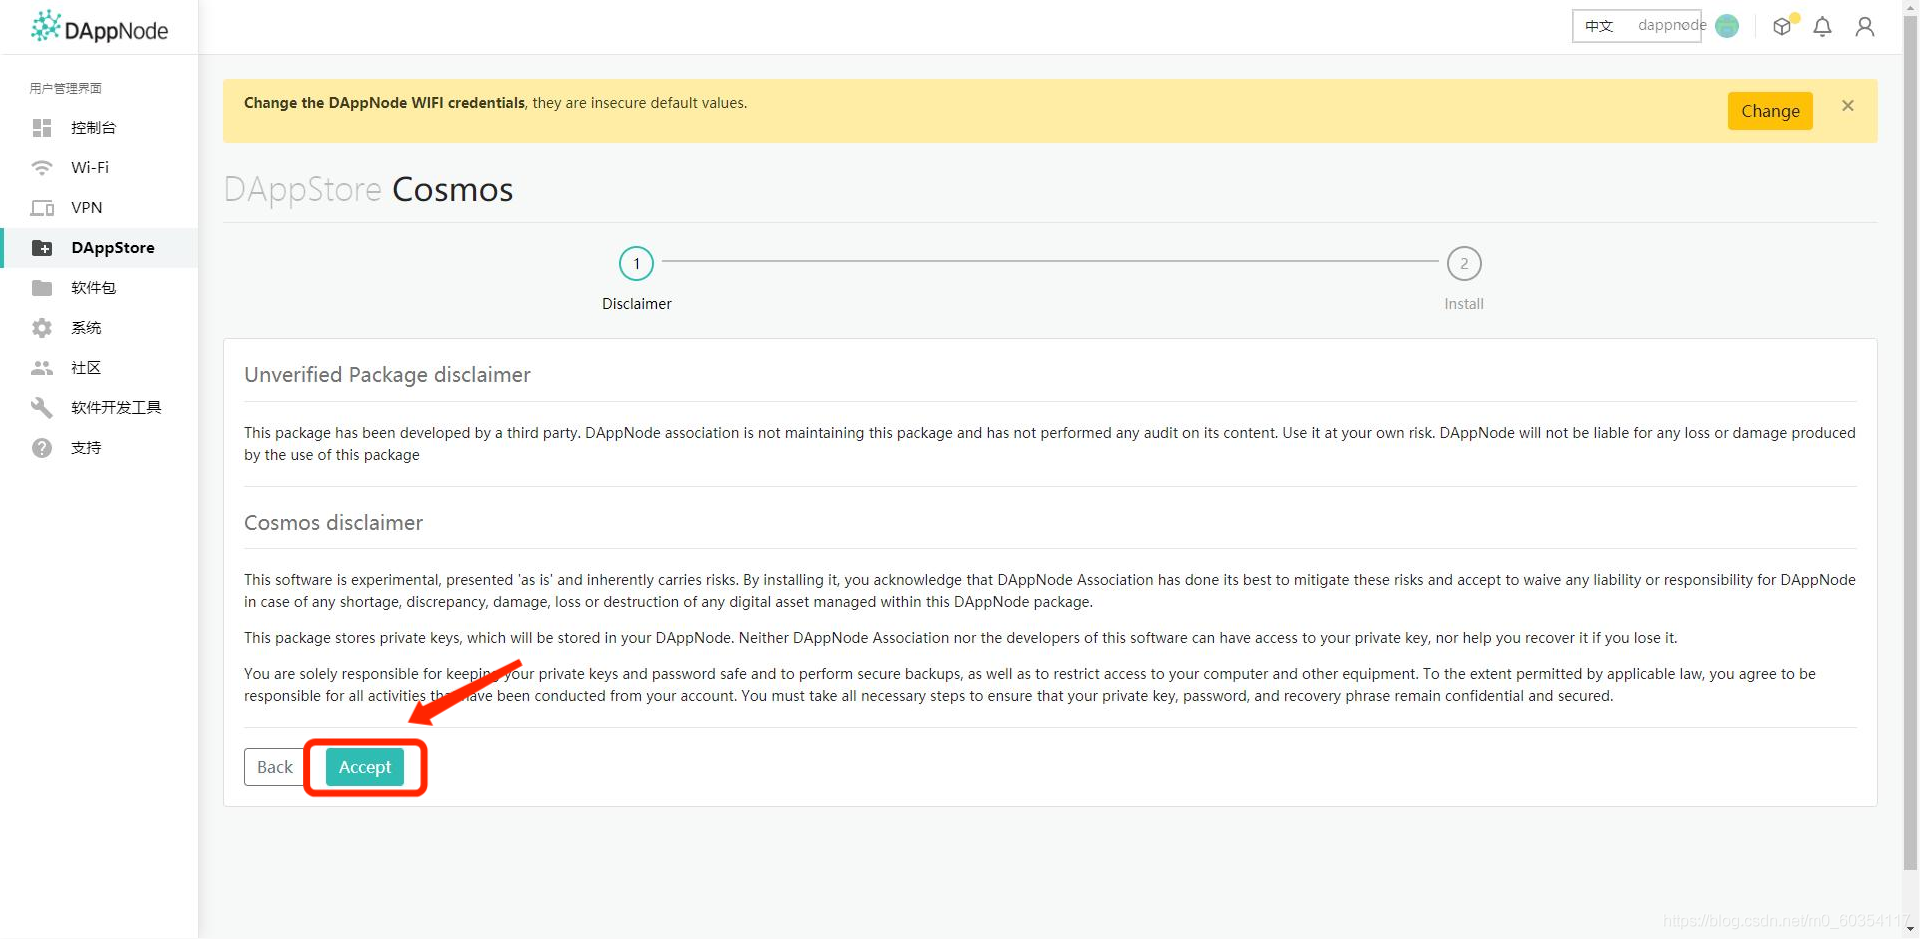Accept the Cosmos disclaimer
This screenshot has height=939, width=1920.
pyautogui.click(x=365, y=767)
